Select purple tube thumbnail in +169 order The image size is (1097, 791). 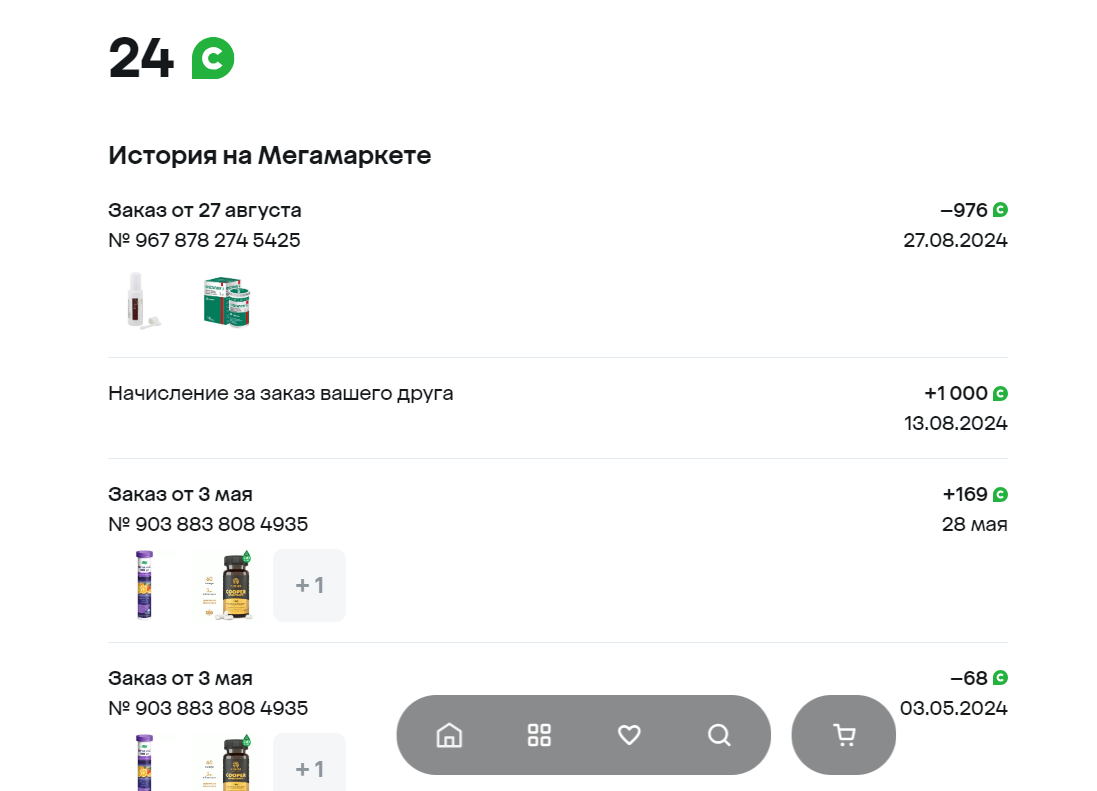coord(144,585)
